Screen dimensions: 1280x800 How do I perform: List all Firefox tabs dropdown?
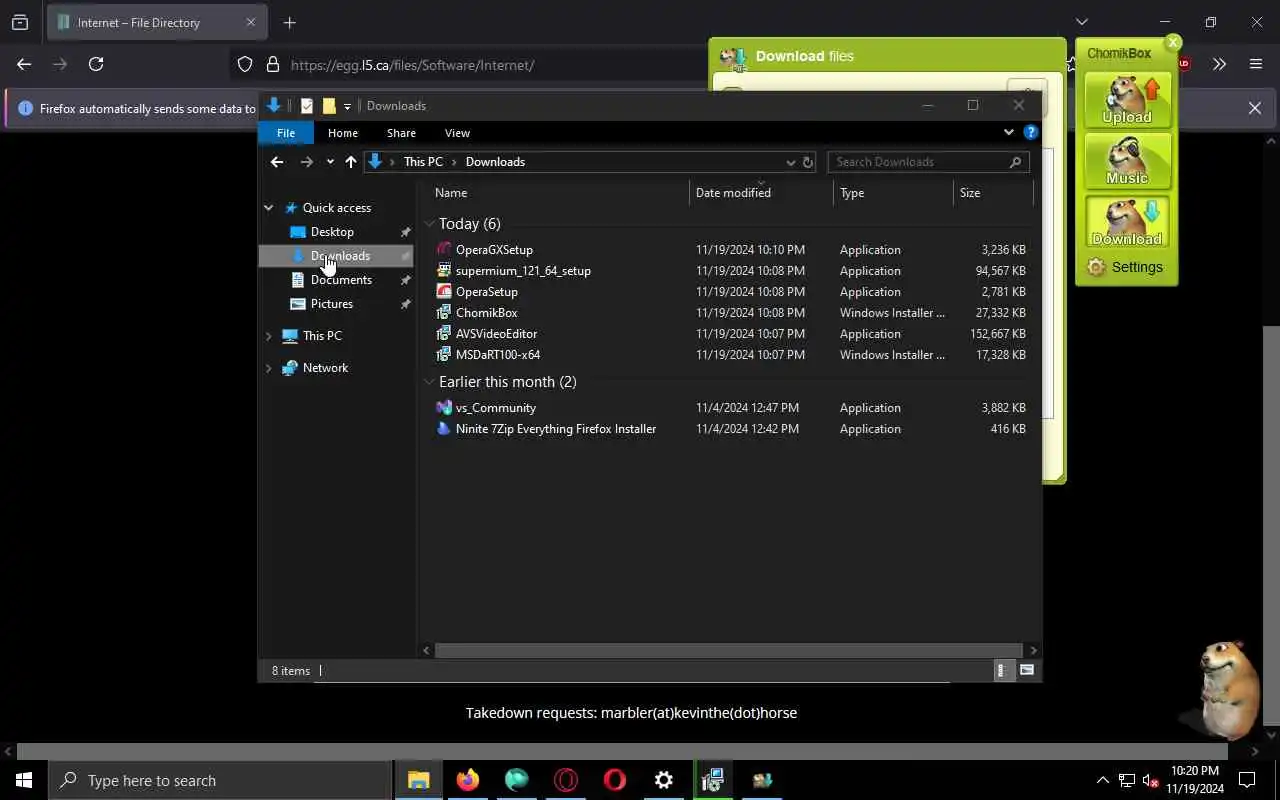tap(1081, 22)
